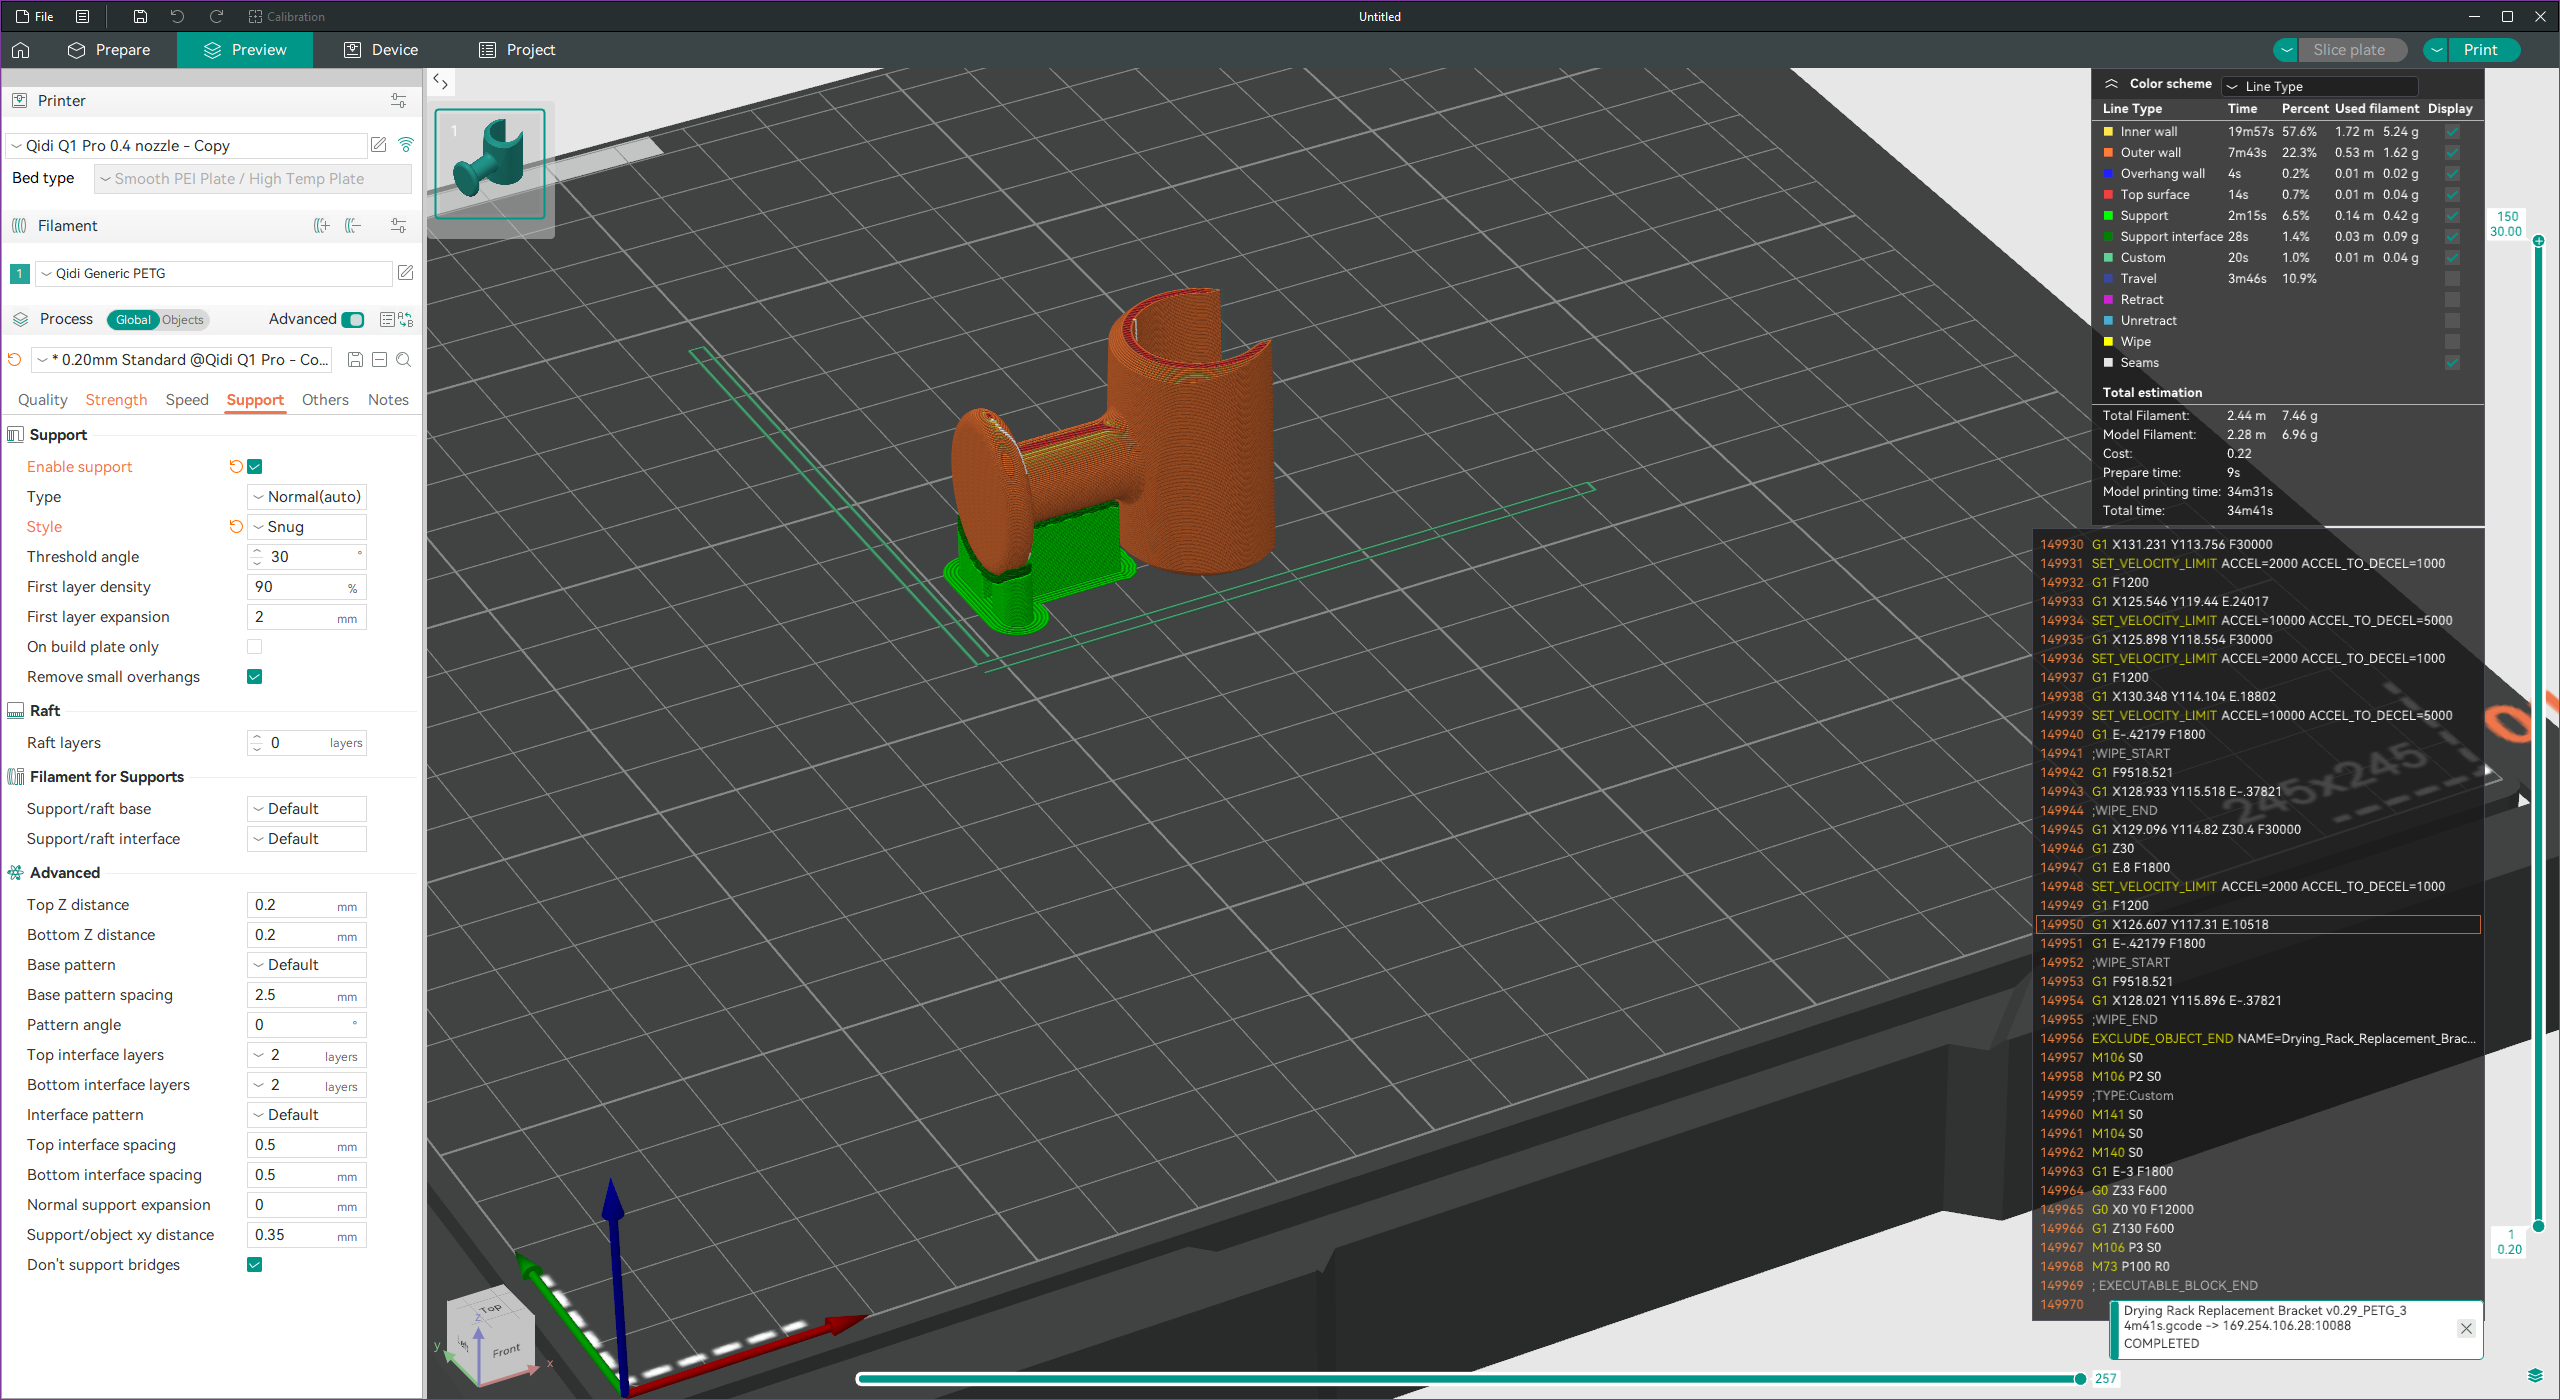The image size is (2560, 1400).
Task: Search process settings with the magnifier icon
Action: coord(404,360)
